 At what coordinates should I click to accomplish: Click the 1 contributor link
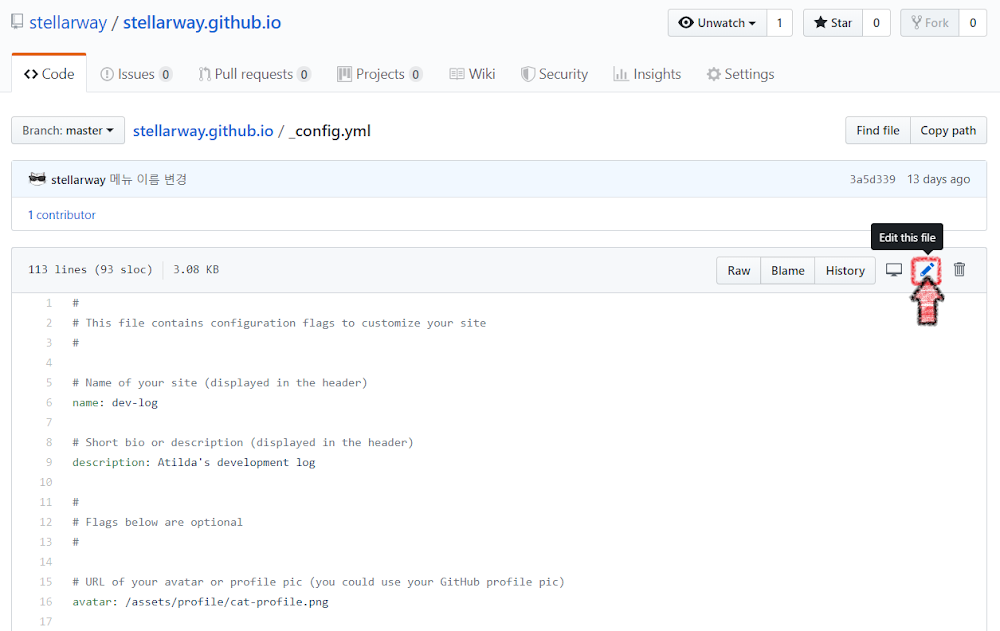click(62, 215)
